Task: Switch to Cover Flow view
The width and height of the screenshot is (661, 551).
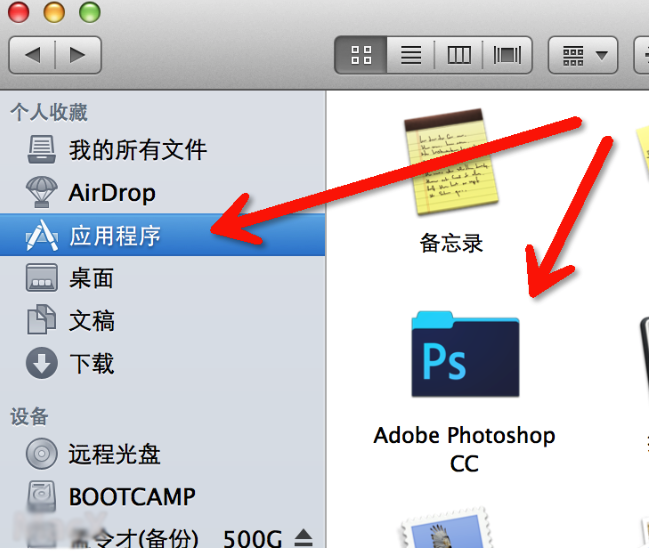Action: [x=507, y=55]
